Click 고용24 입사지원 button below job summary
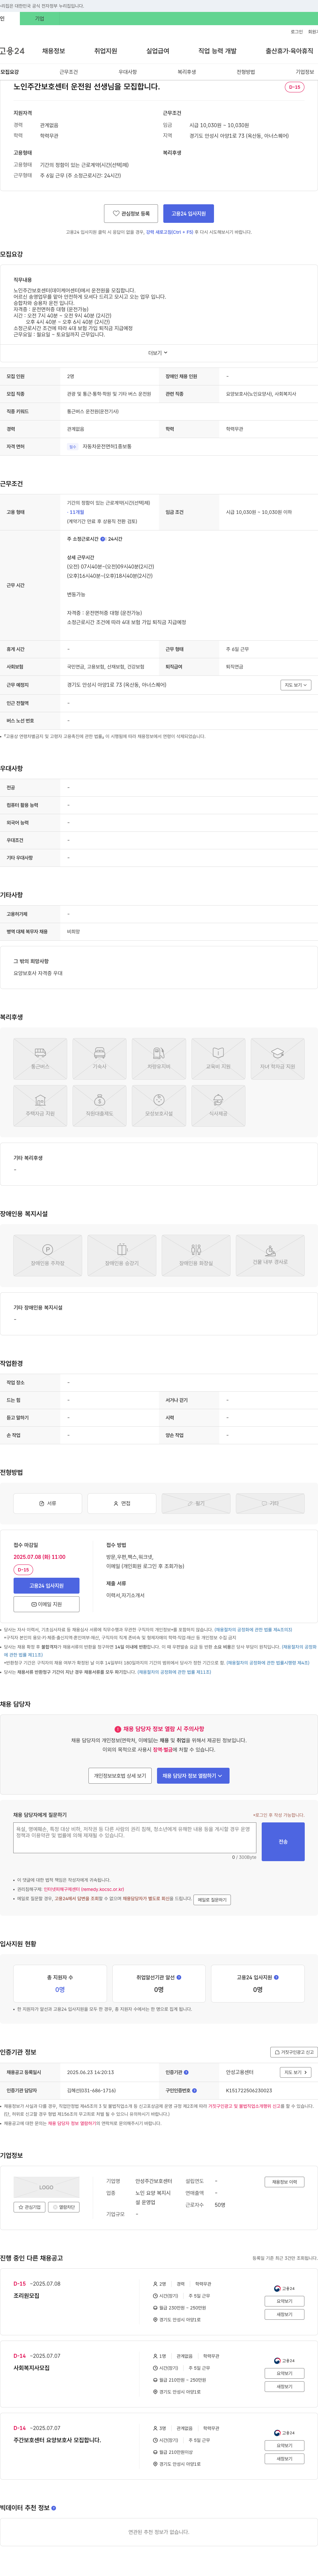This screenshot has height=2576, width=318. pyautogui.click(x=188, y=213)
